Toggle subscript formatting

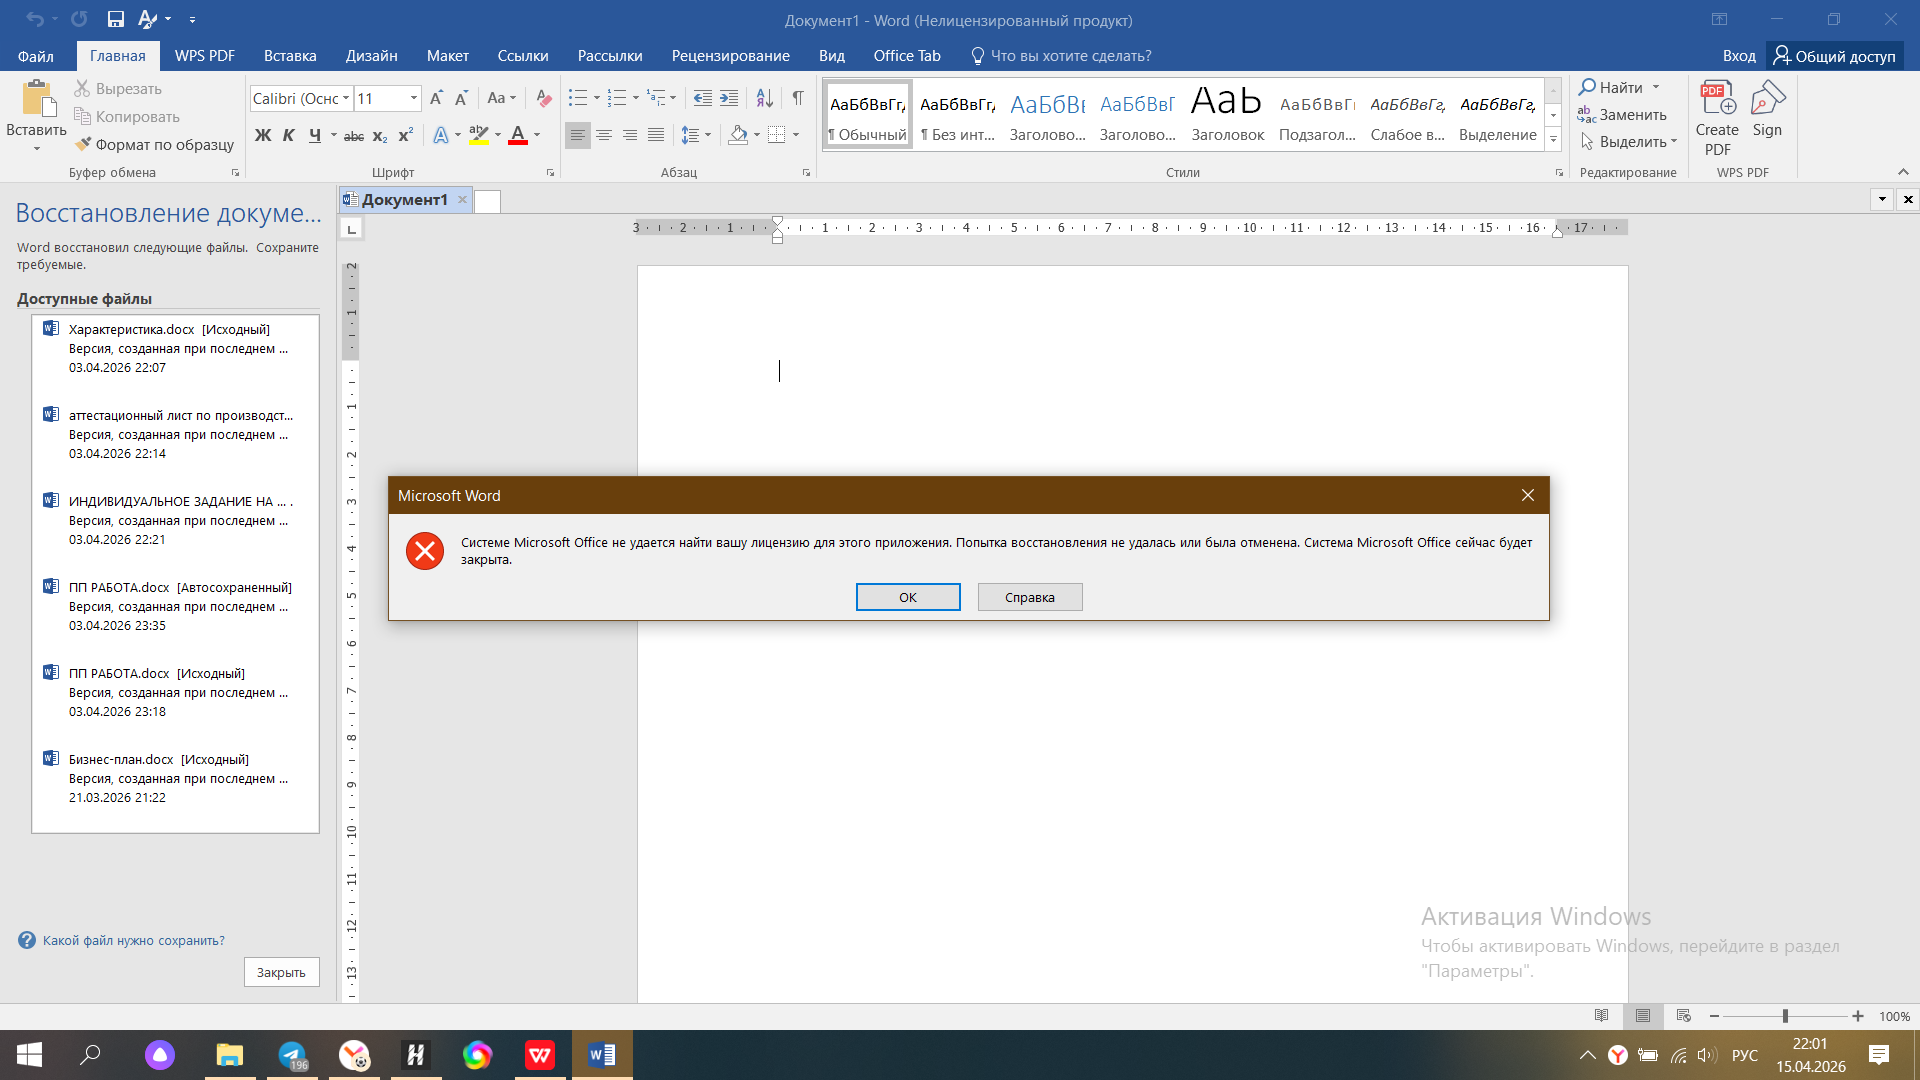tap(380, 135)
